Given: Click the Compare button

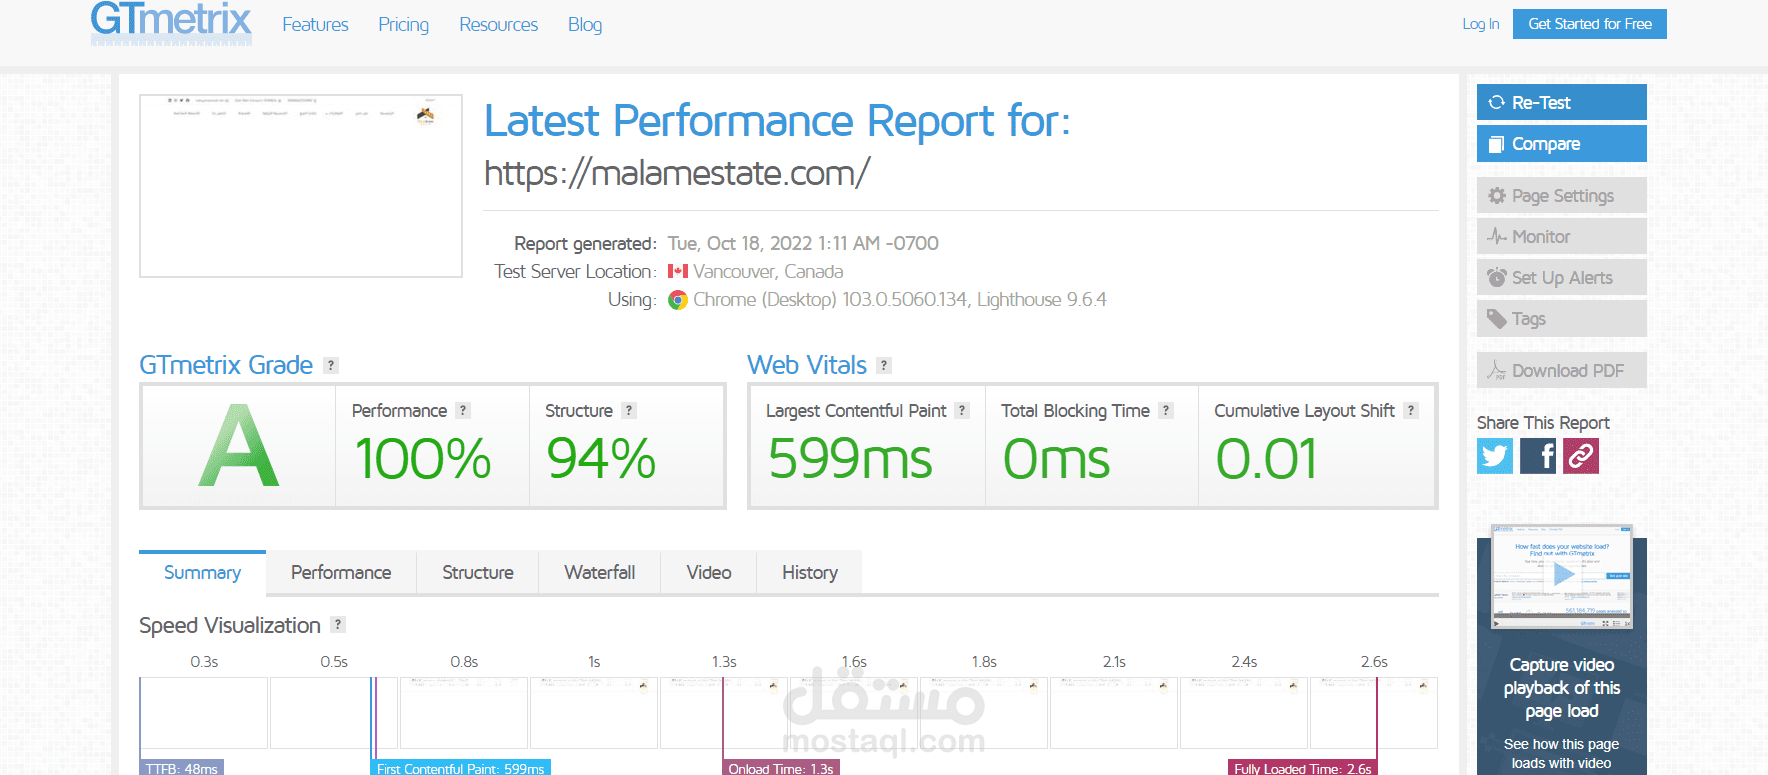Looking at the screenshot, I should pyautogui.click(x=1562, y=144).
